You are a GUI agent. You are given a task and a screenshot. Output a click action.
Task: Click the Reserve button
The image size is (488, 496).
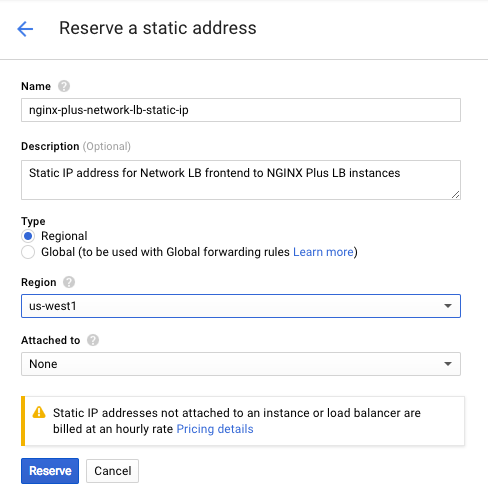pos(50,471)
